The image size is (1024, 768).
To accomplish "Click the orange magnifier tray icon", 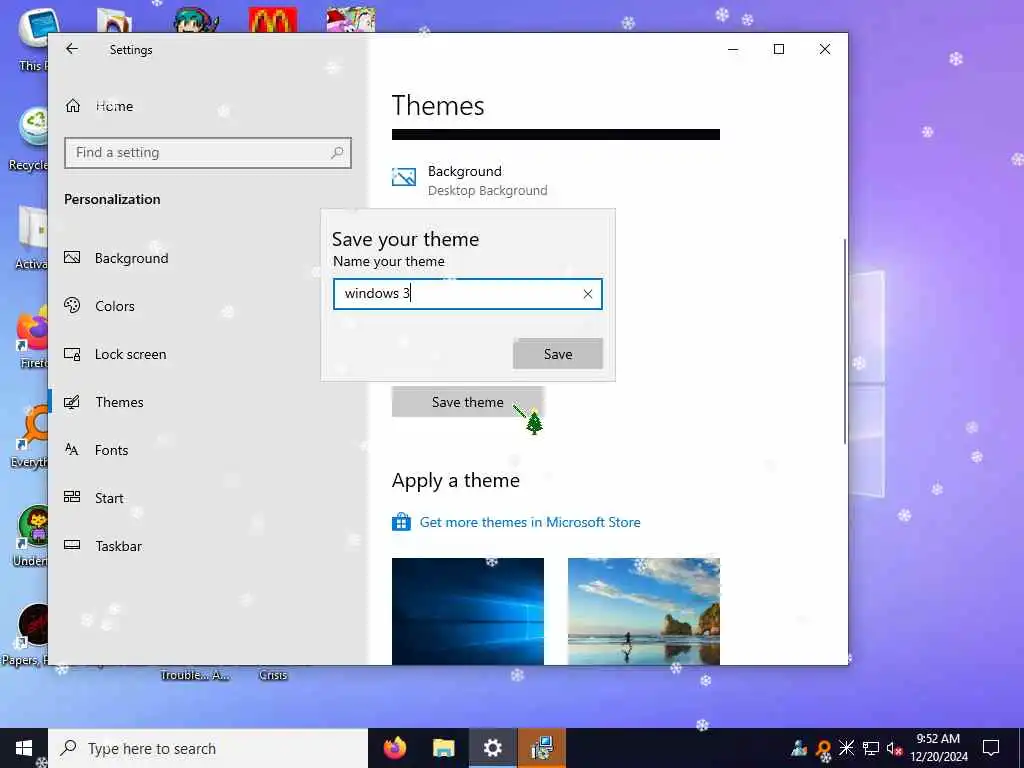I will pos(823,748).
